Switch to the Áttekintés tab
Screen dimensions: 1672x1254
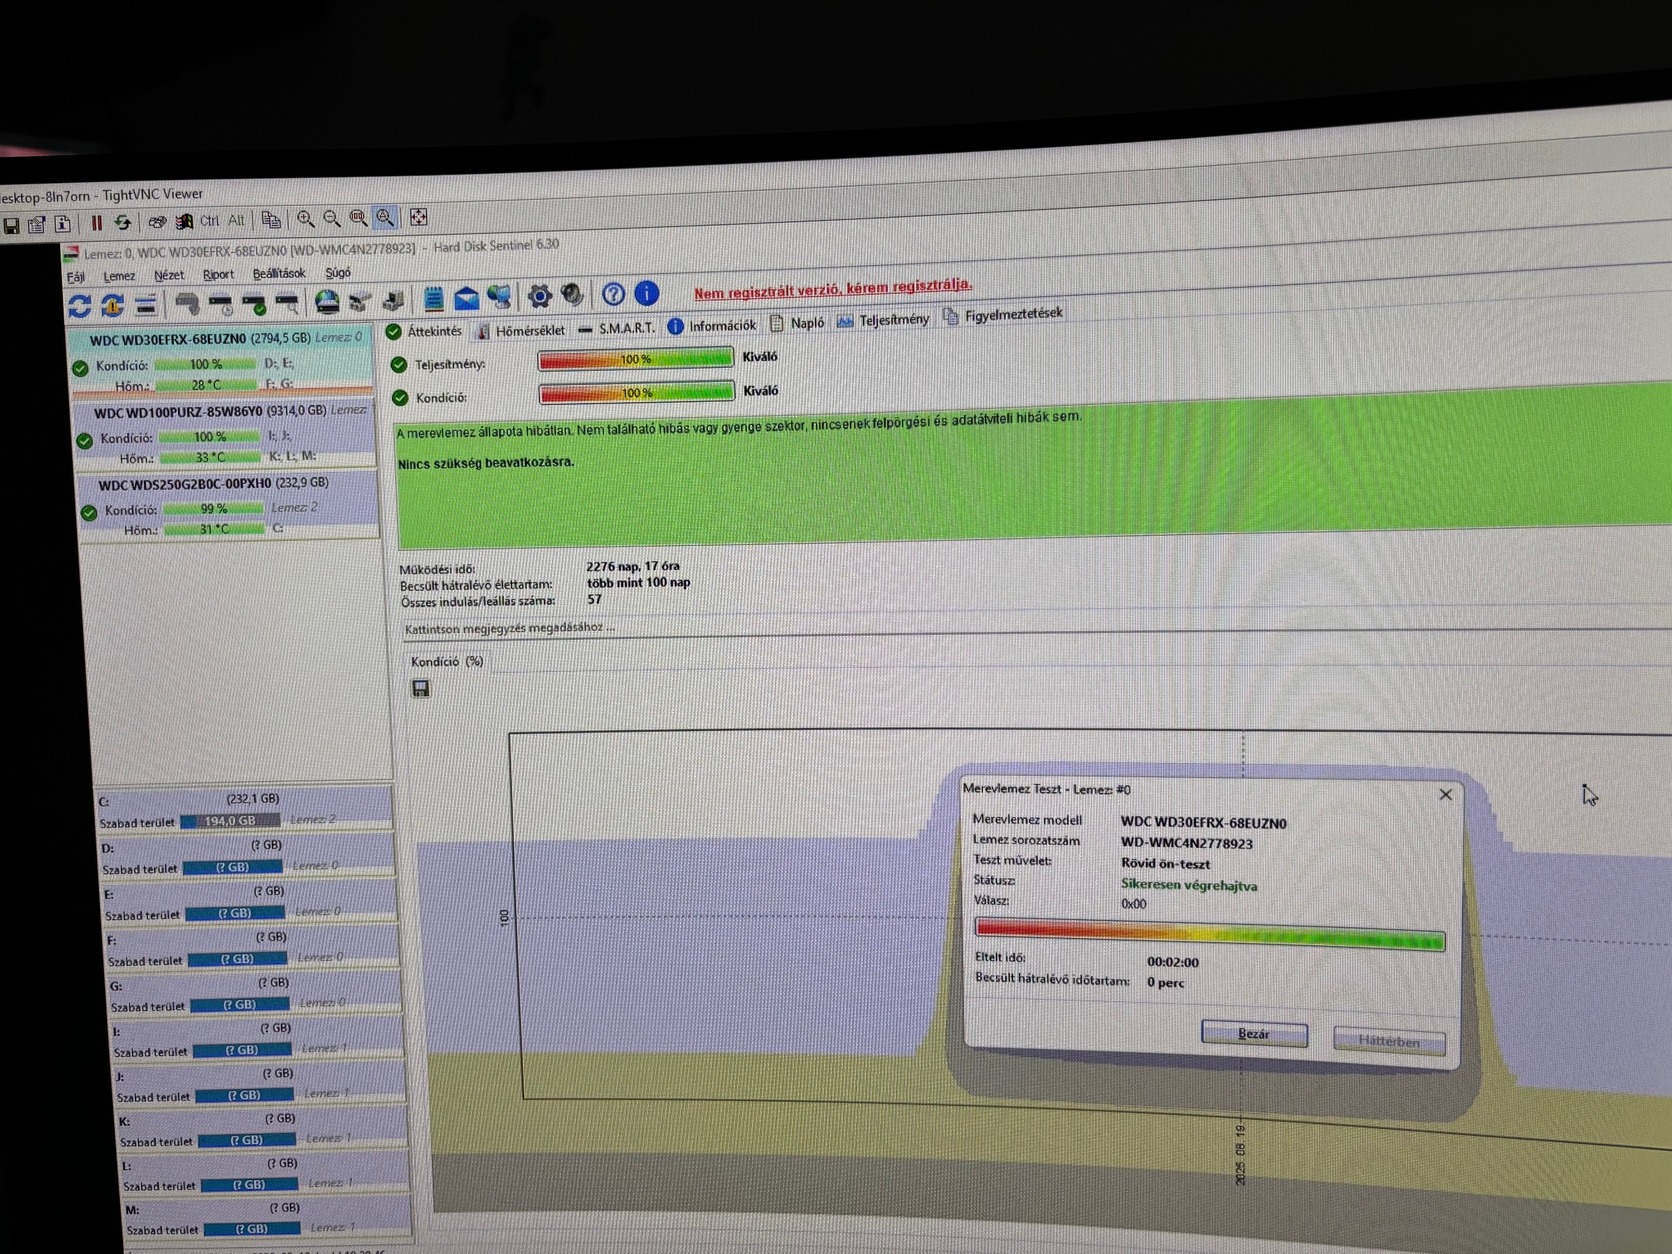424,331
